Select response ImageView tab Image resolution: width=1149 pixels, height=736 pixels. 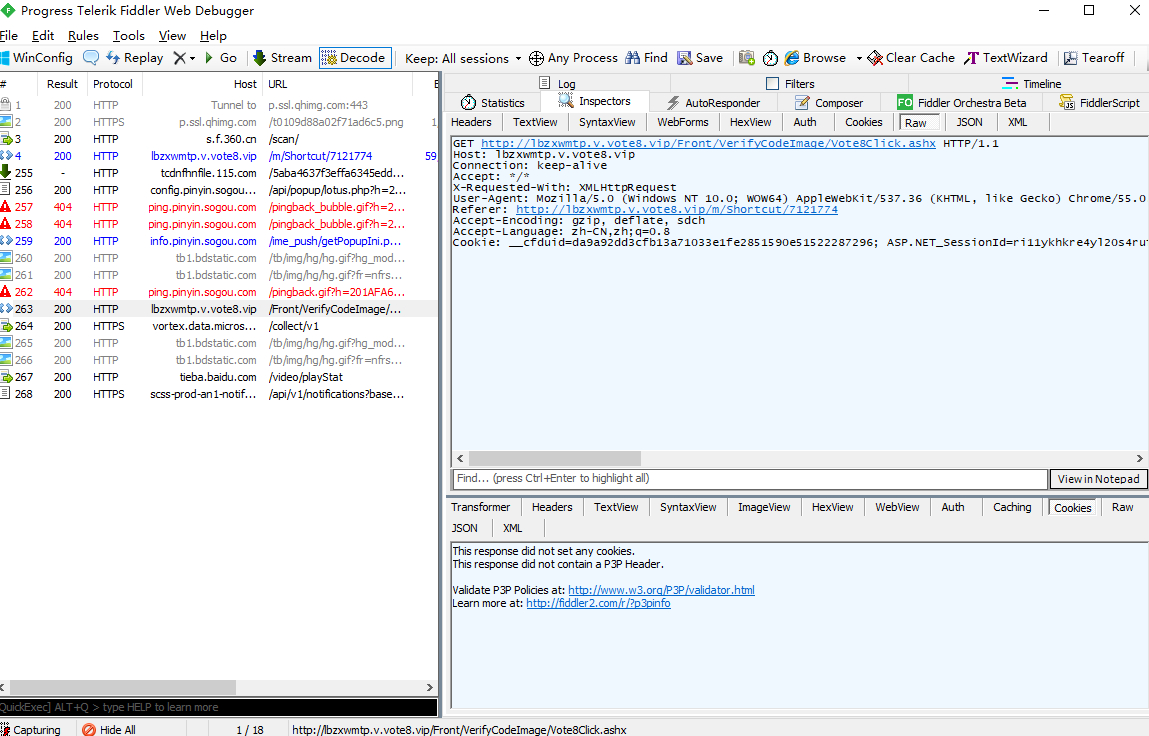tap(764, 507)
